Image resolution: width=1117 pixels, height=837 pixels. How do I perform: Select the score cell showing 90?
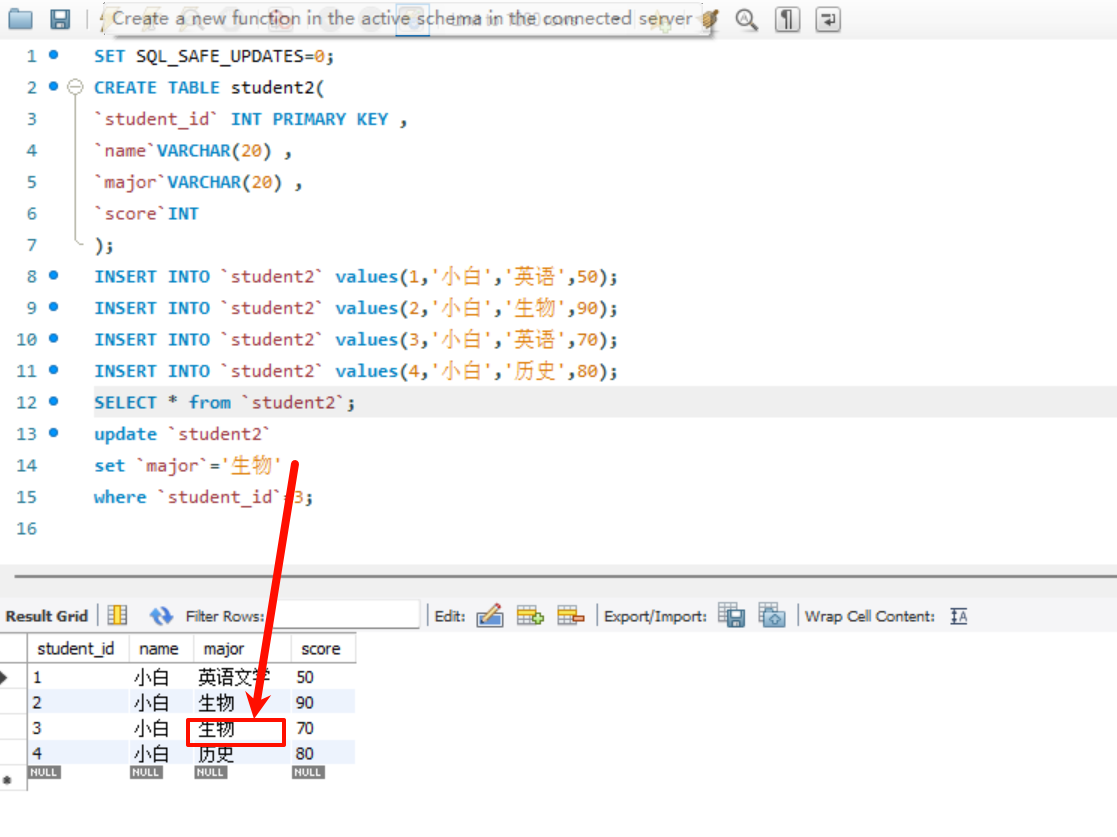point(323,702)
